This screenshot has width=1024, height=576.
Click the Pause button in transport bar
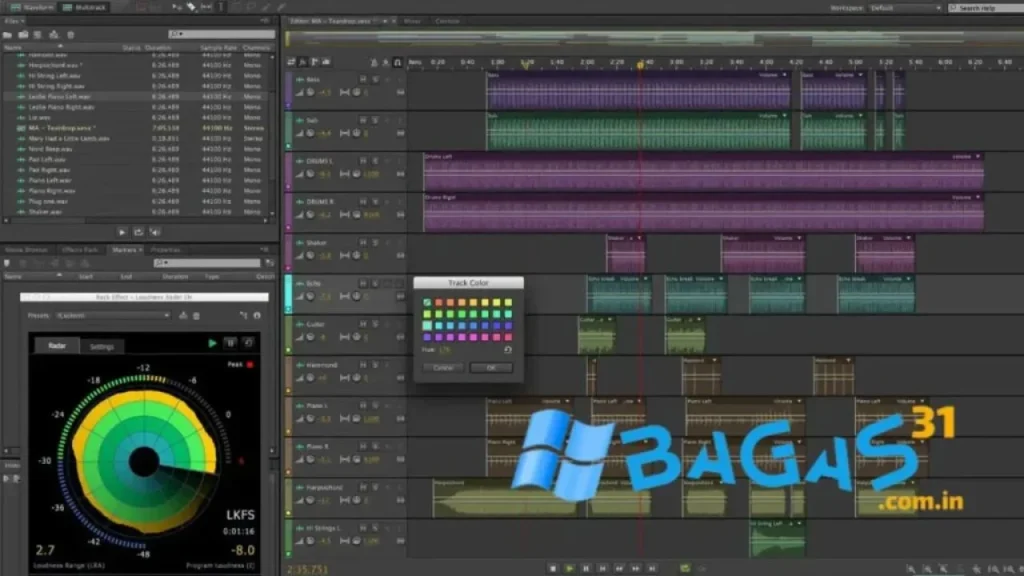[586, 569]
